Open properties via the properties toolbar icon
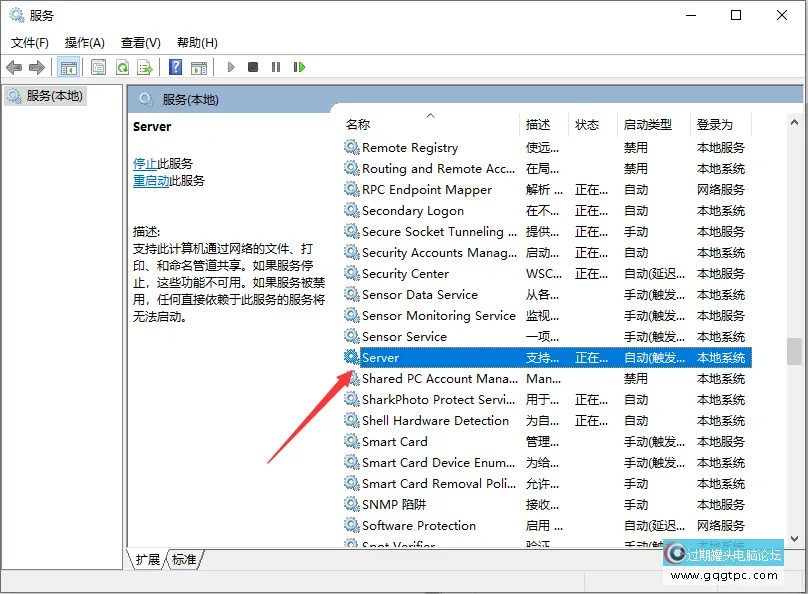The width and height of the screenshot is (808, 594). 96,67
